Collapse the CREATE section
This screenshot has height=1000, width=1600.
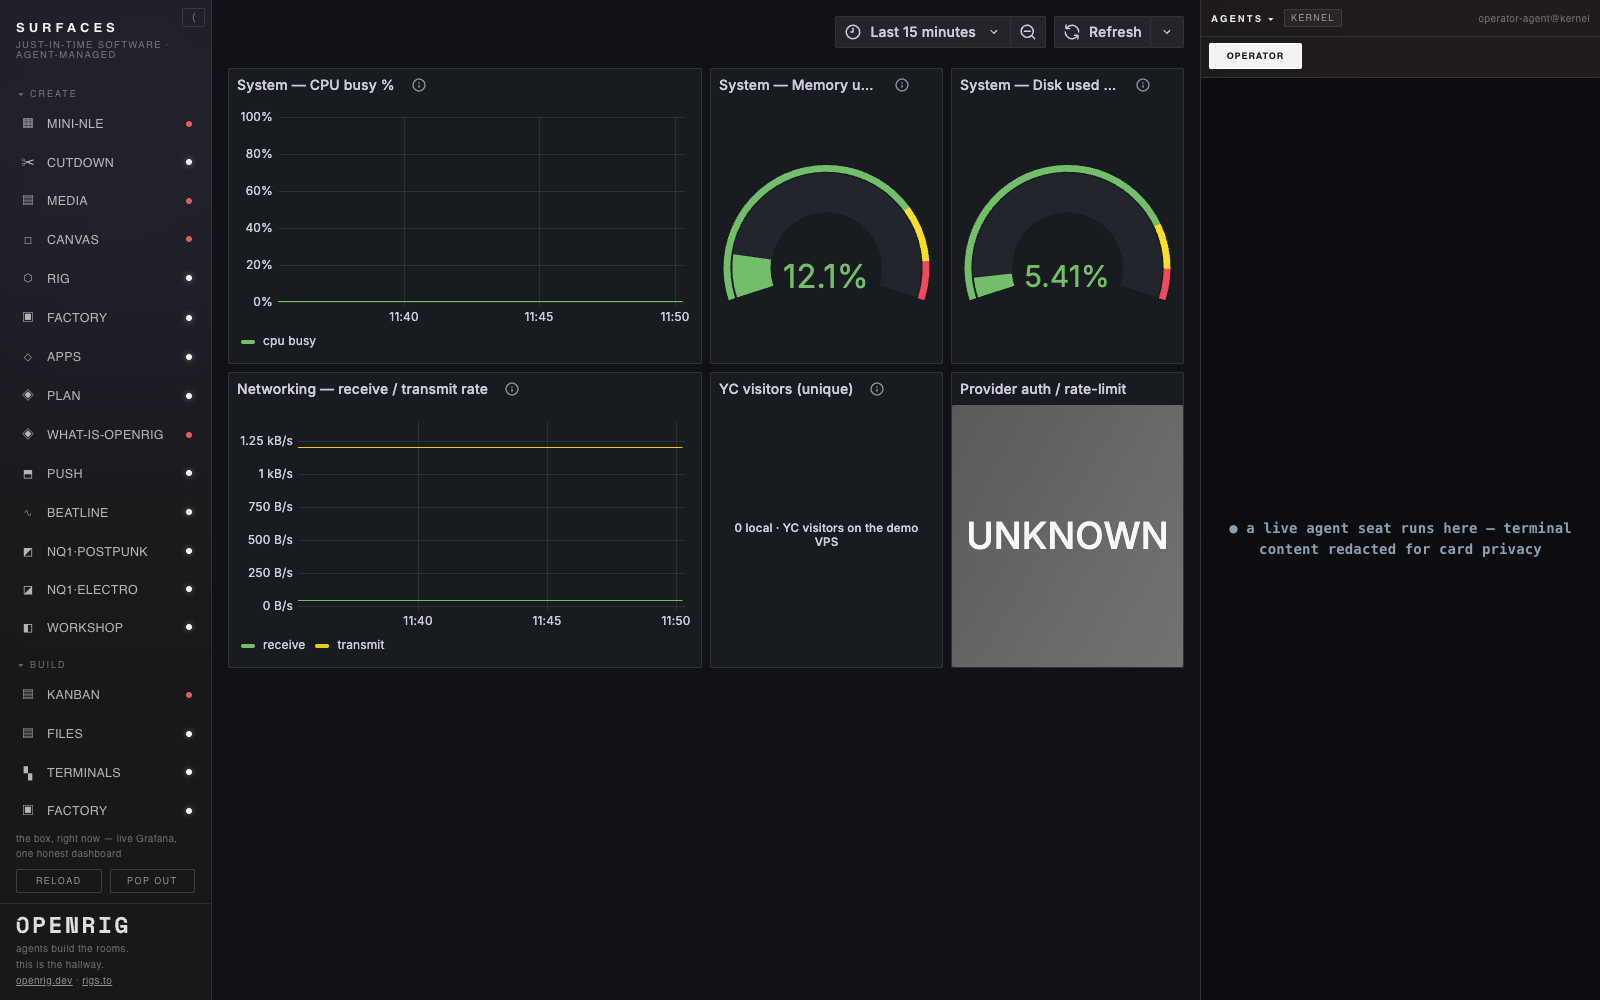pos(47,94)
